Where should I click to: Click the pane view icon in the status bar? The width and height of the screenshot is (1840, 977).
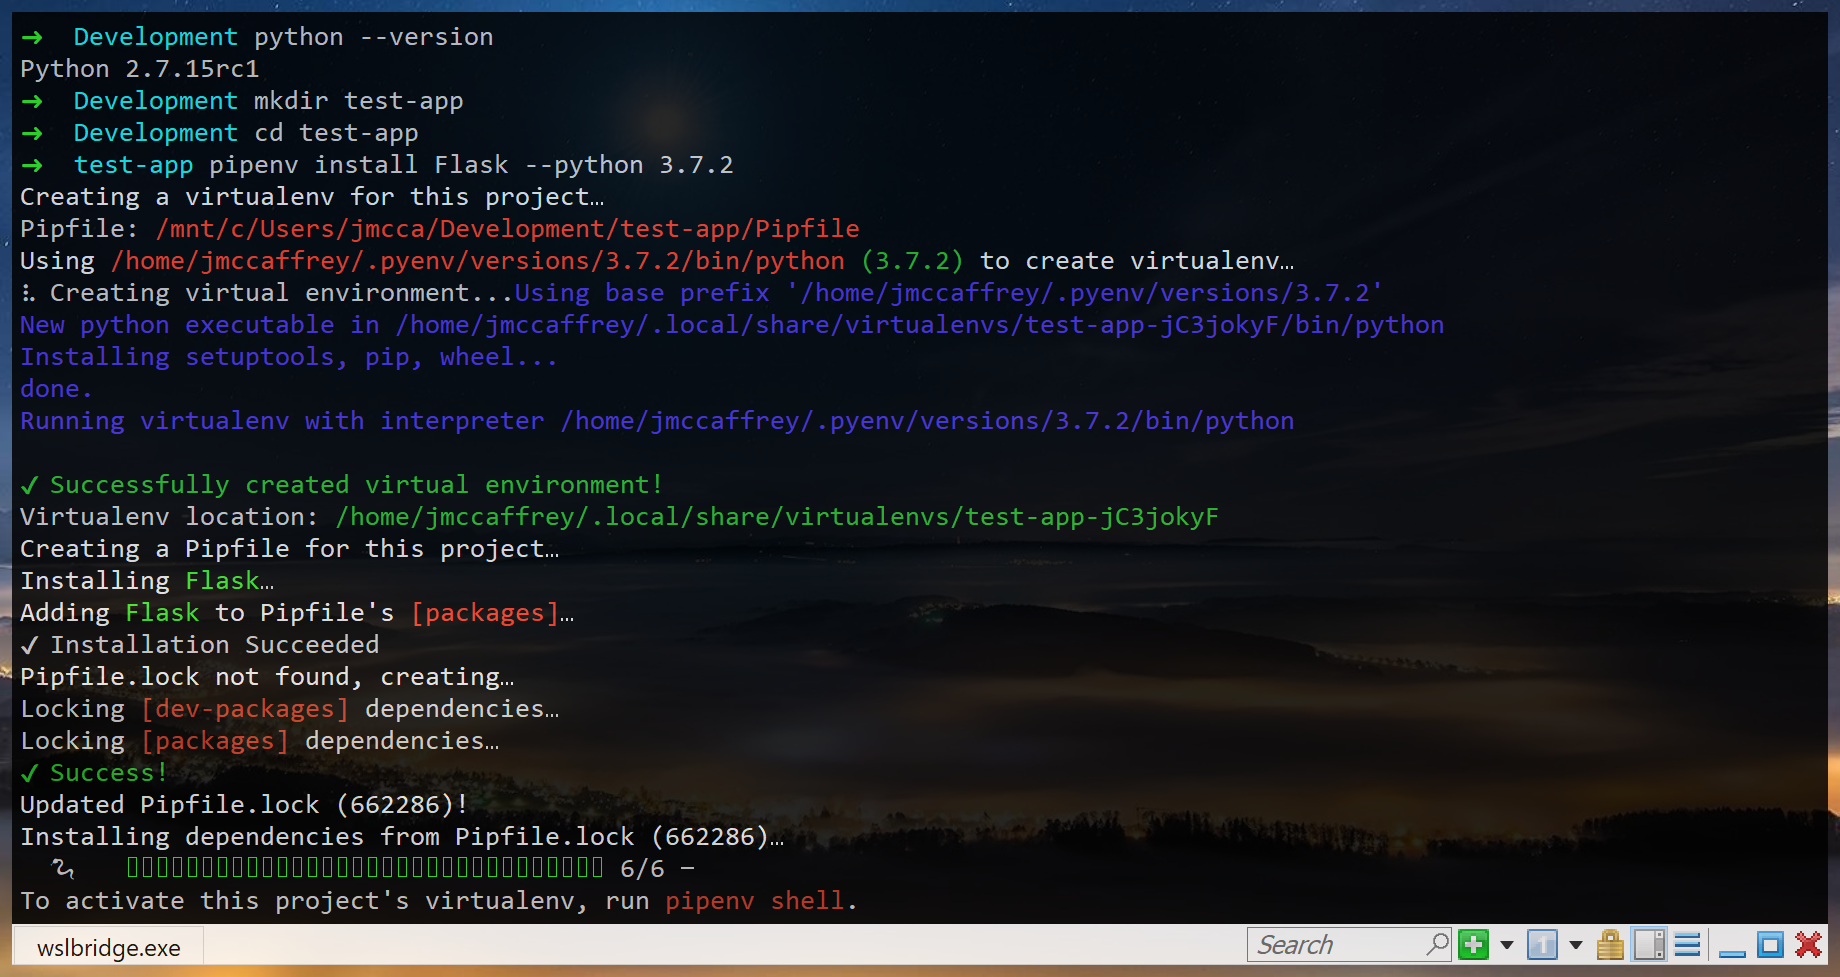1651,944
